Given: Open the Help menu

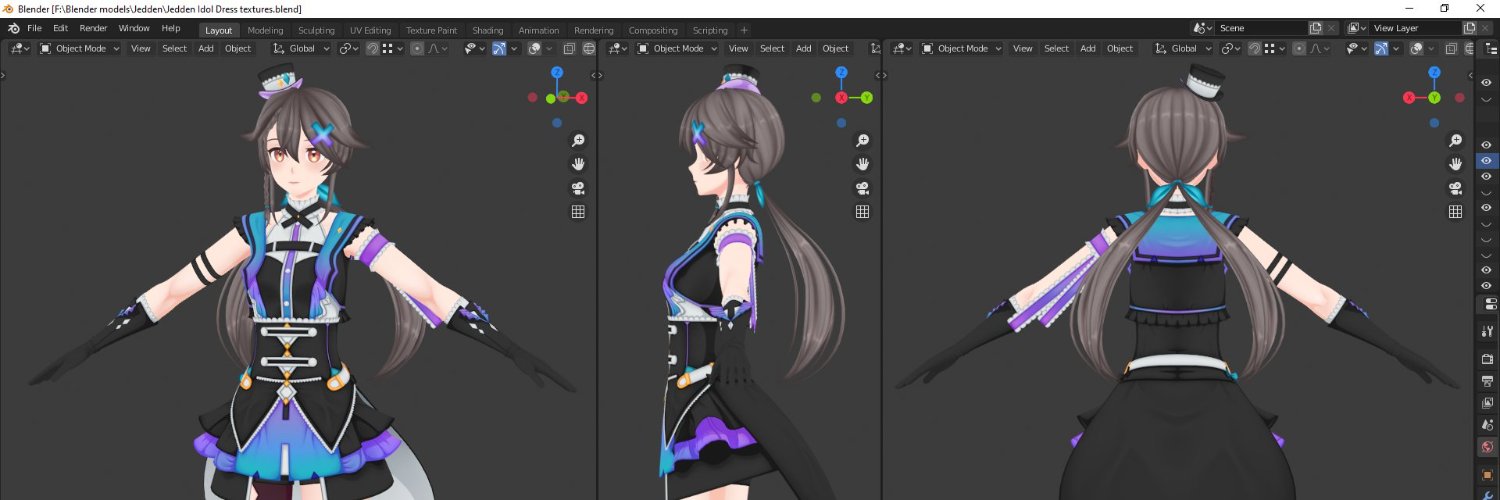Looking at the screenshot, I should pos(171,29).
